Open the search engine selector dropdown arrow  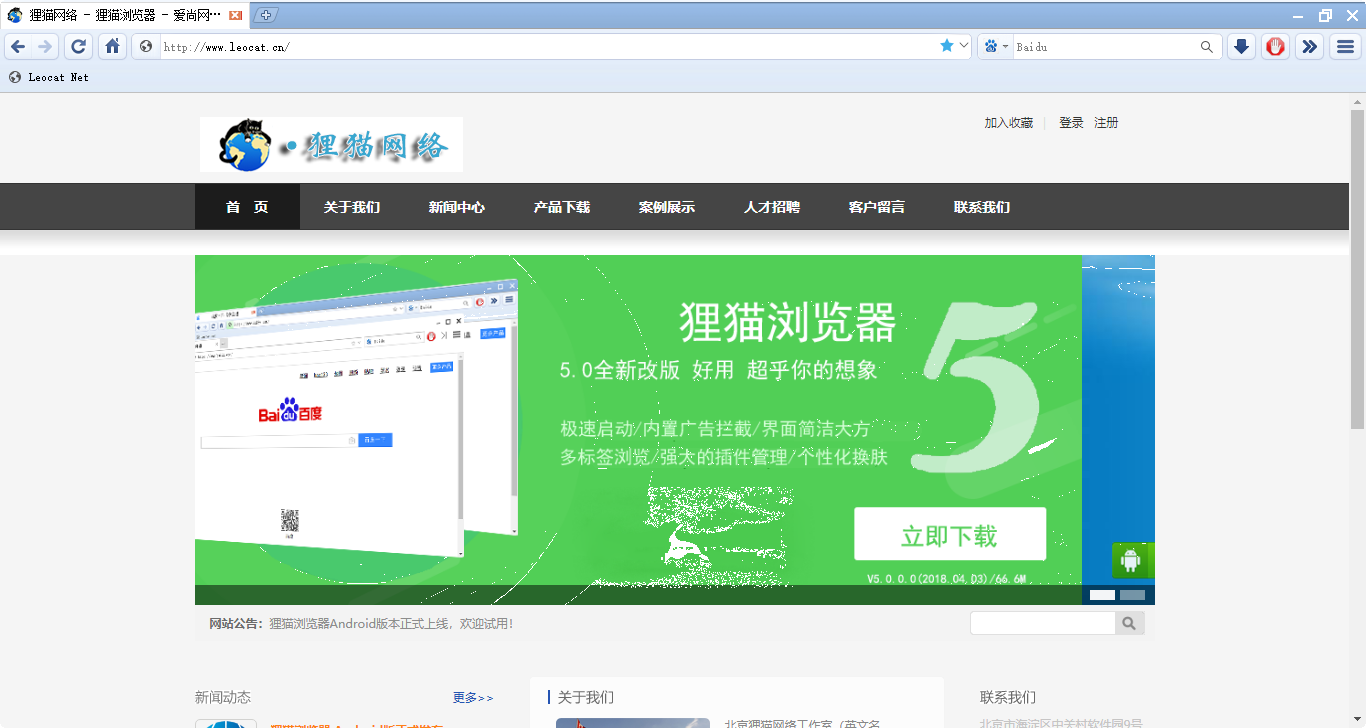[1005, 47]
